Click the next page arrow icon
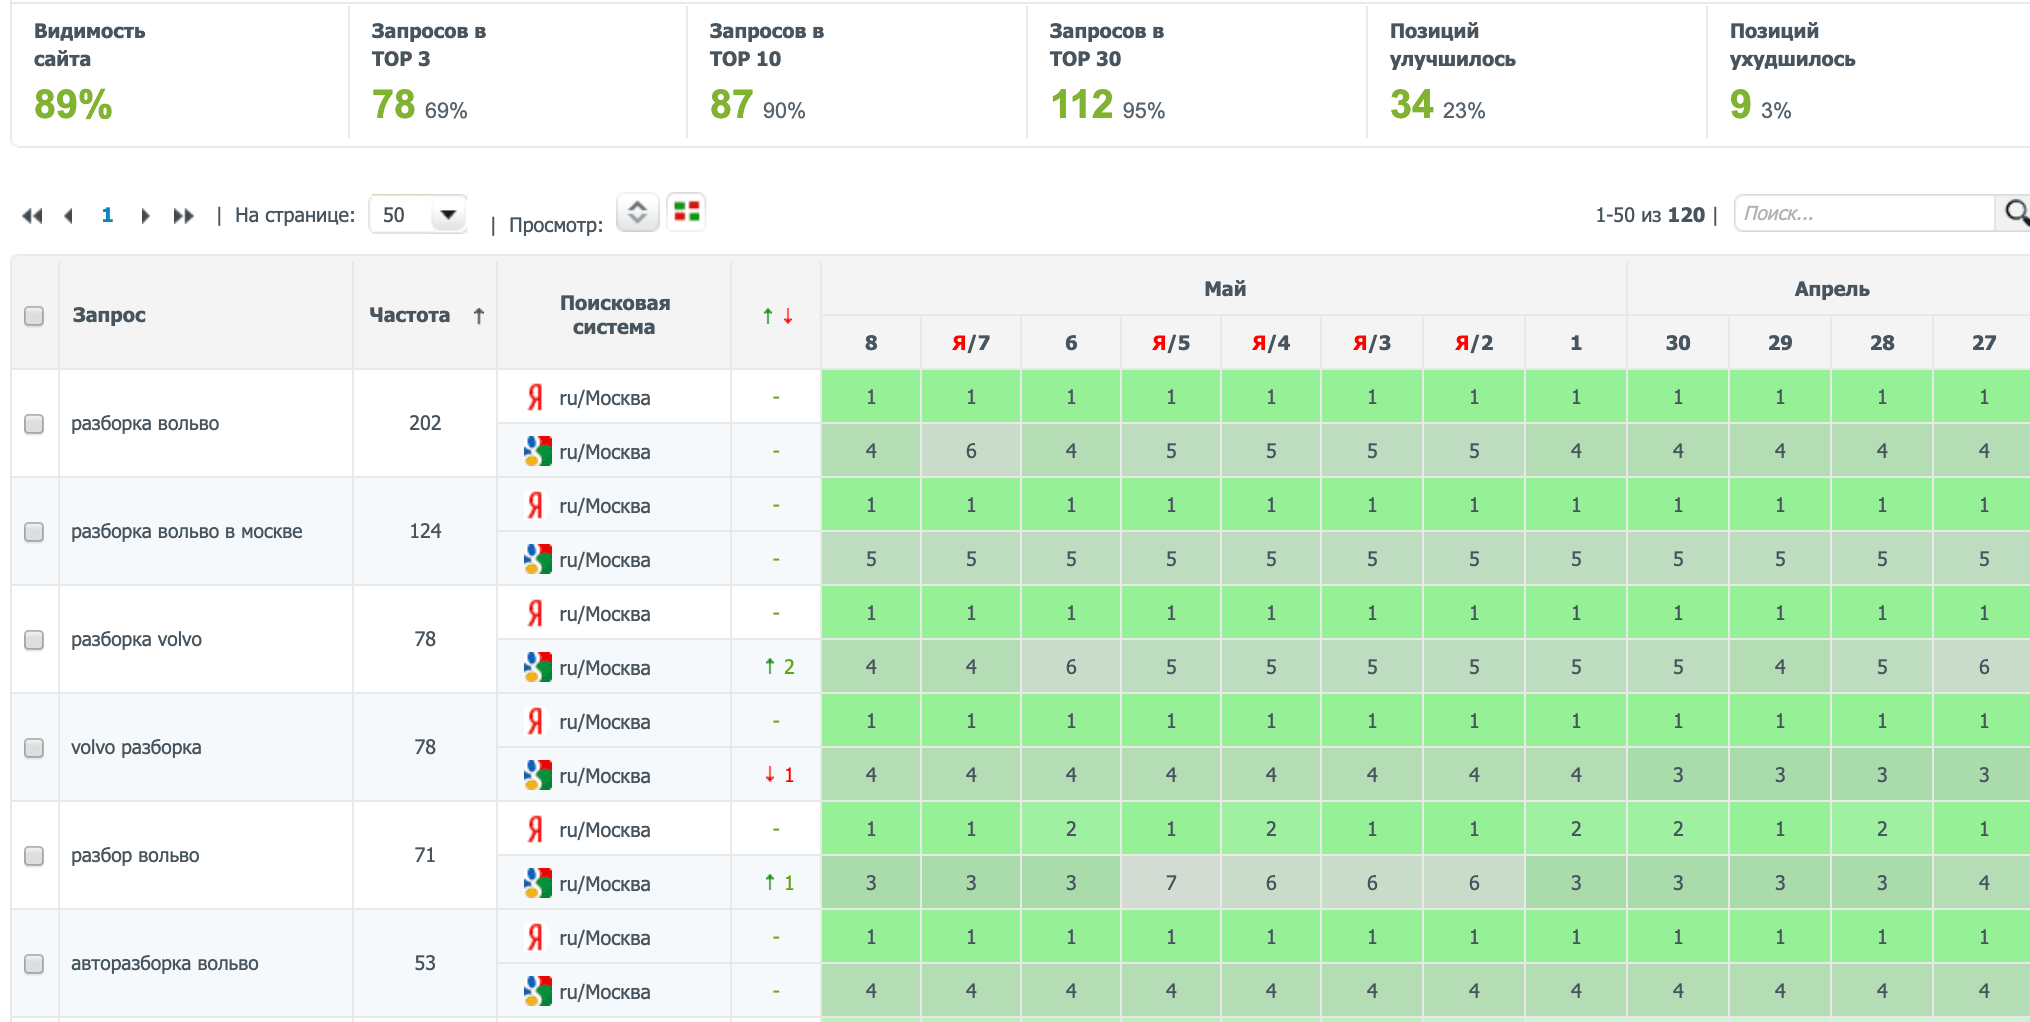 [x=145, y=216]
